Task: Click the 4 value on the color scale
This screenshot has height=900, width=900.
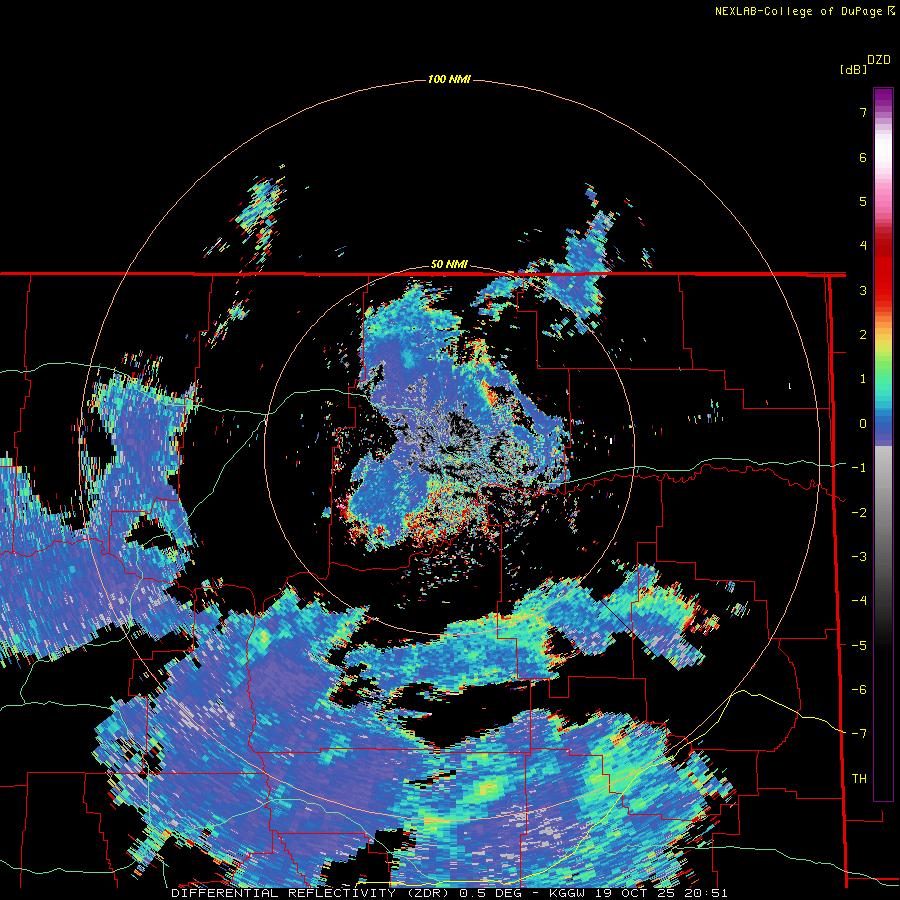Action: 863,246
